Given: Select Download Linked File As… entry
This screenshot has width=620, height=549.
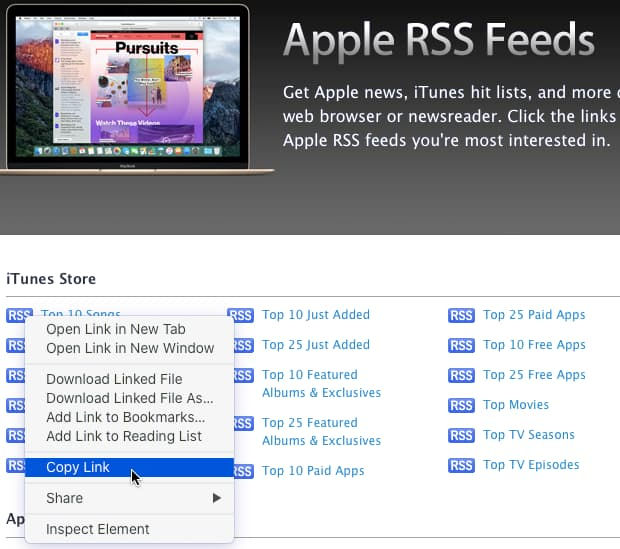Looking at the screenshot, I should coord(129,398).
